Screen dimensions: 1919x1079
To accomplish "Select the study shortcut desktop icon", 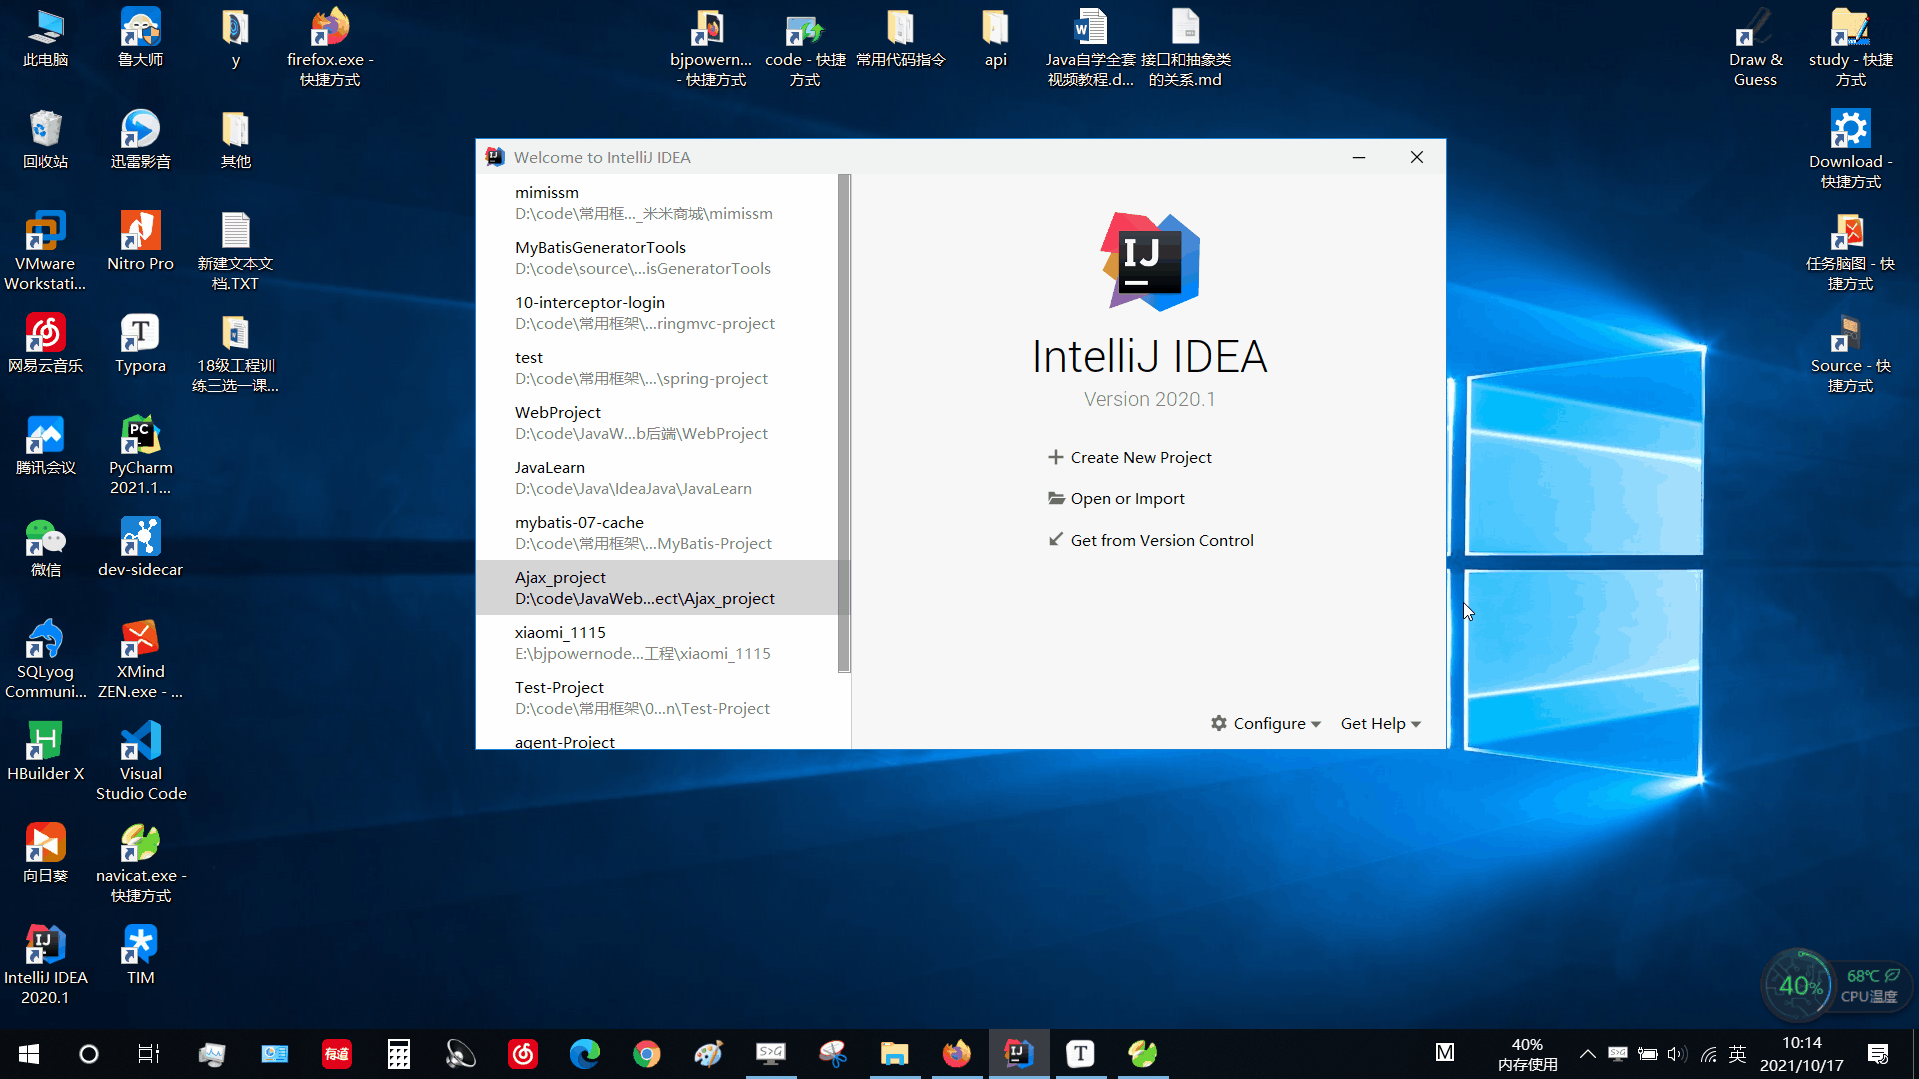I will [x=1850, y=48].
